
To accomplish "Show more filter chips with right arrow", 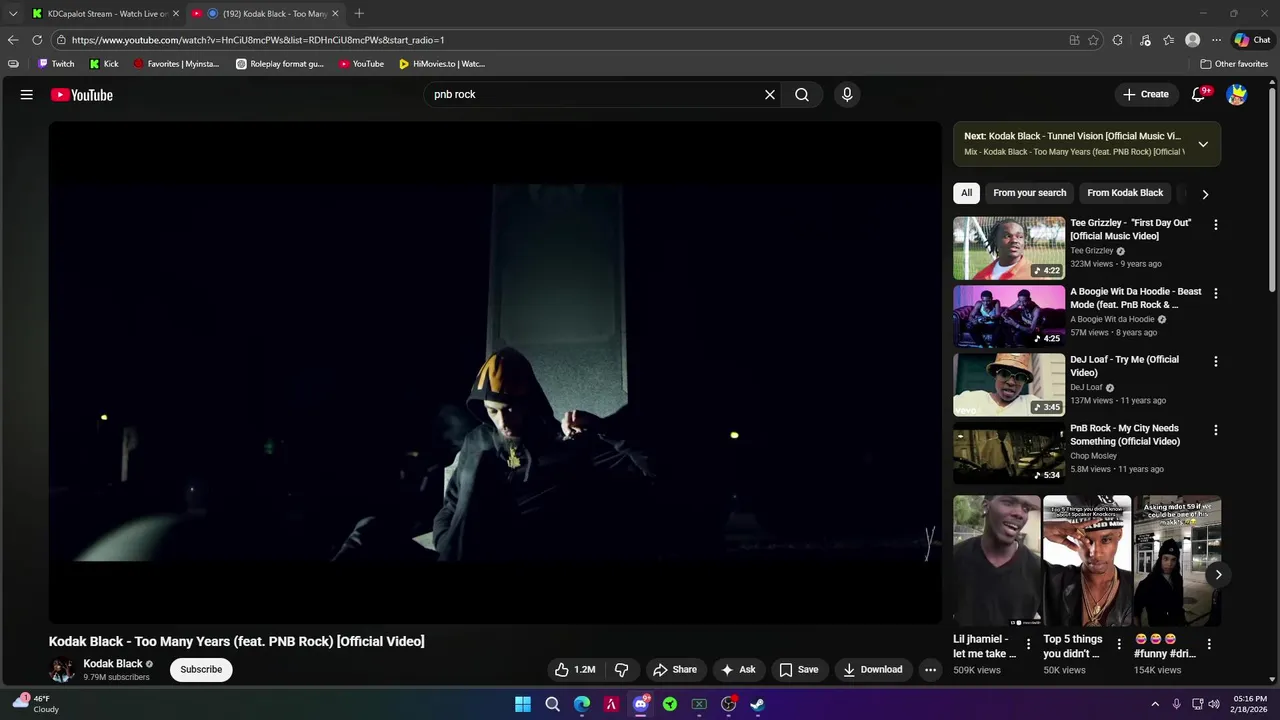I will (x=1205, y=194).
